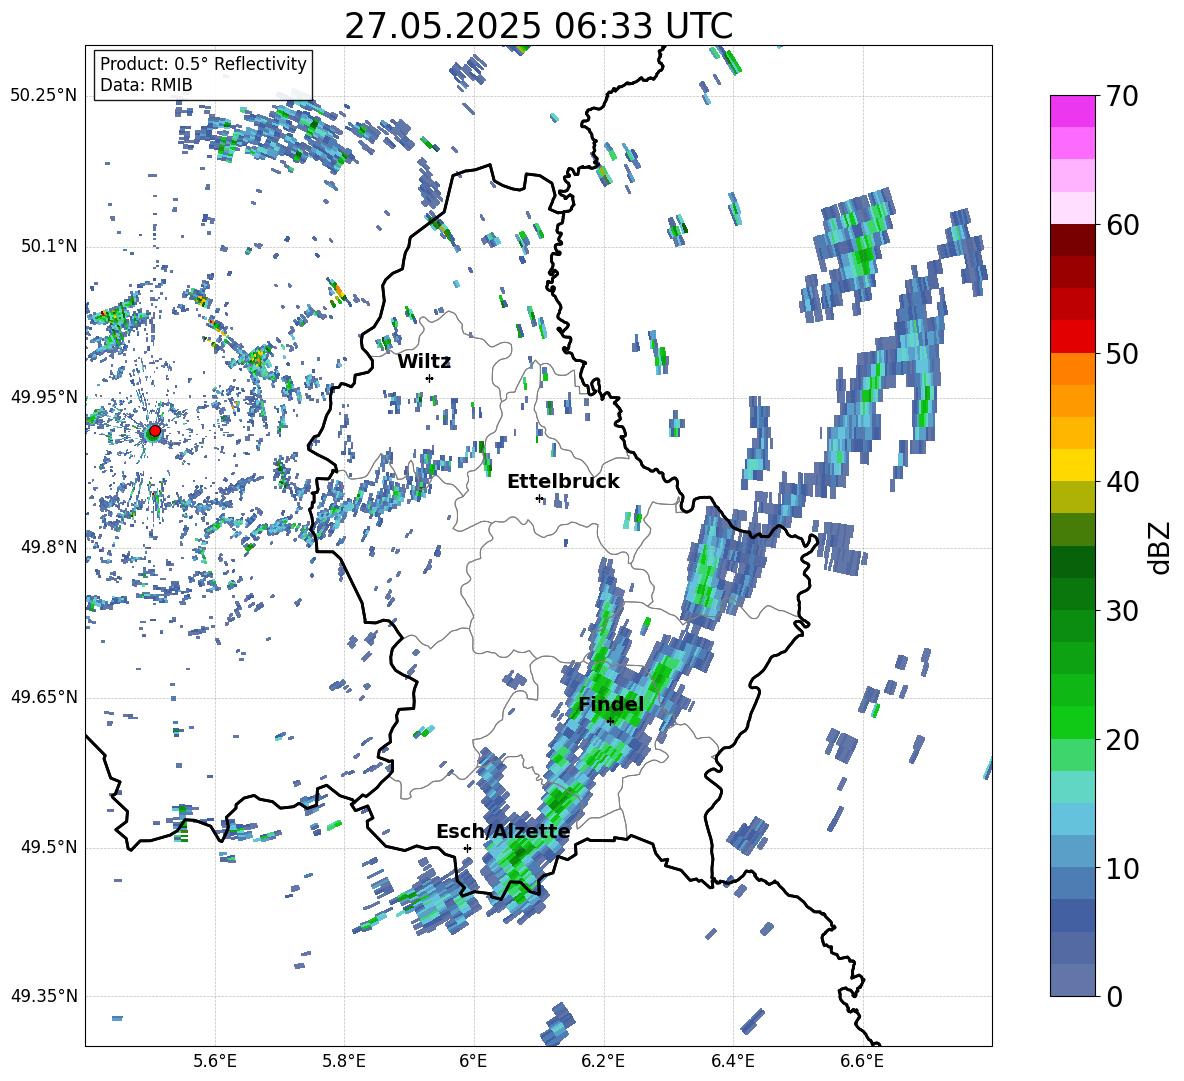
Task: Click the 6.6°E longitude label
Action: pos(862,1061)
